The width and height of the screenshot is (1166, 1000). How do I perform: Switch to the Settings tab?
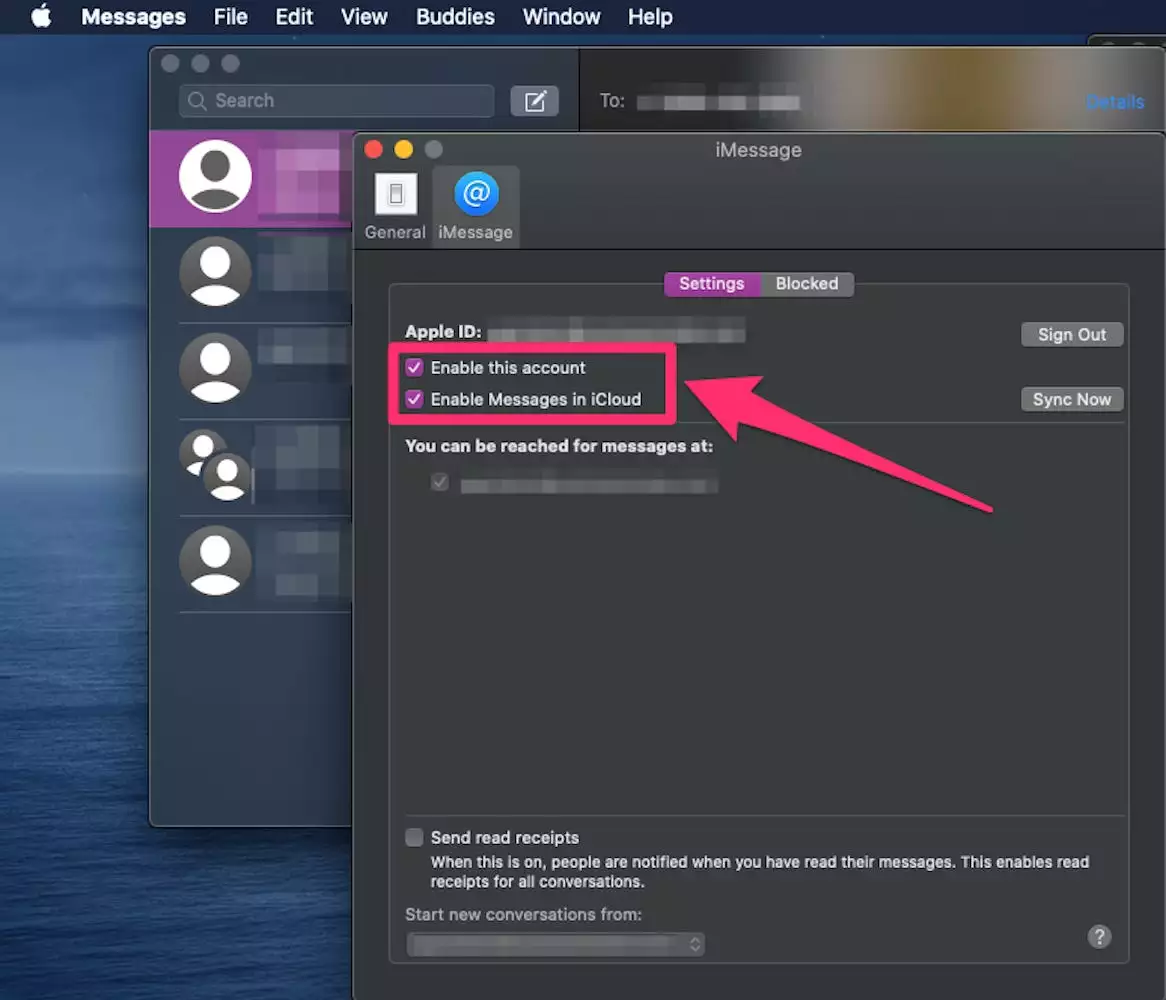tap(712, 283)
